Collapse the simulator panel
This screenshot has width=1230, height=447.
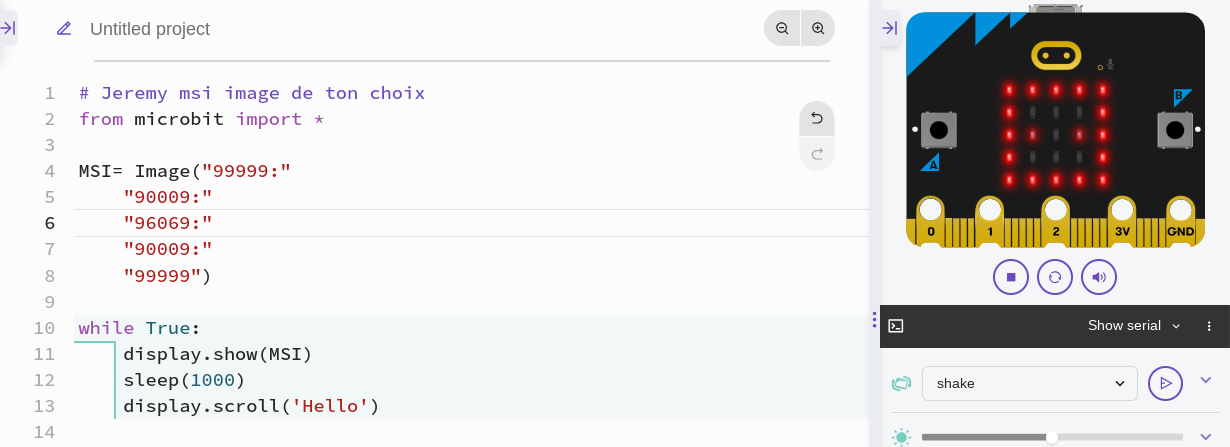(x=889, y=28)
